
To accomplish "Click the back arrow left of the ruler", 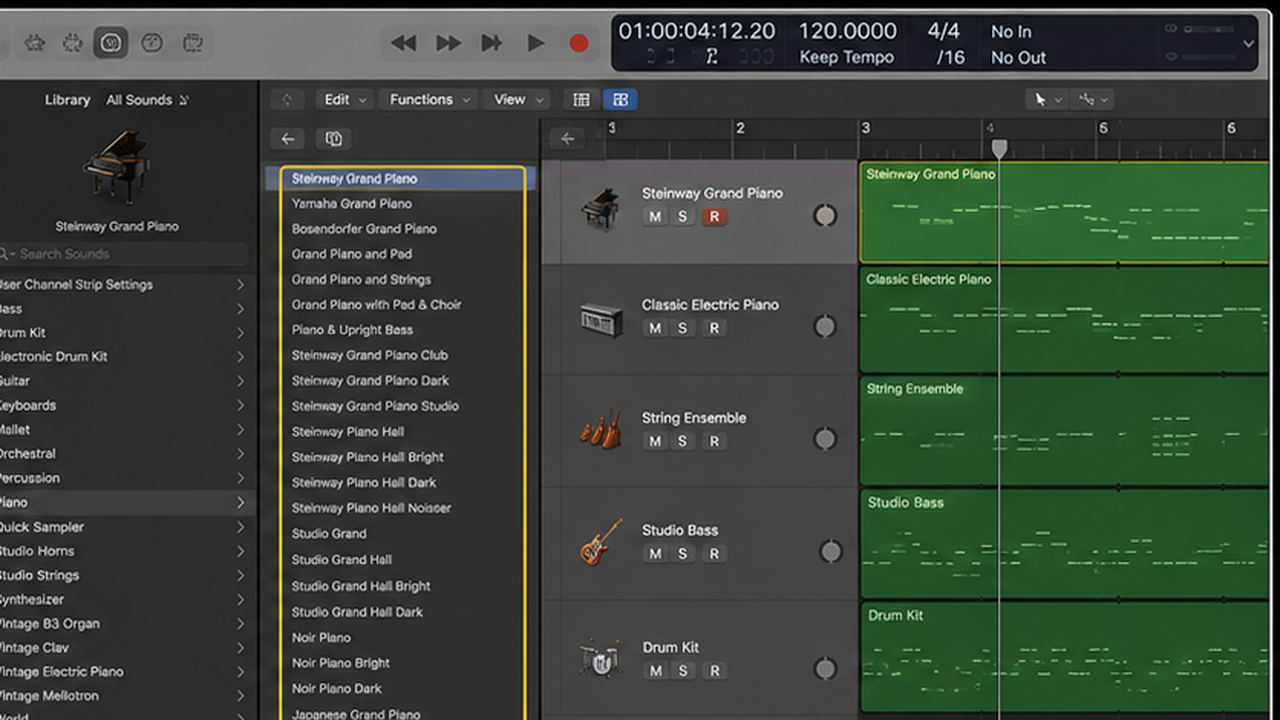I will pos(567,139).
